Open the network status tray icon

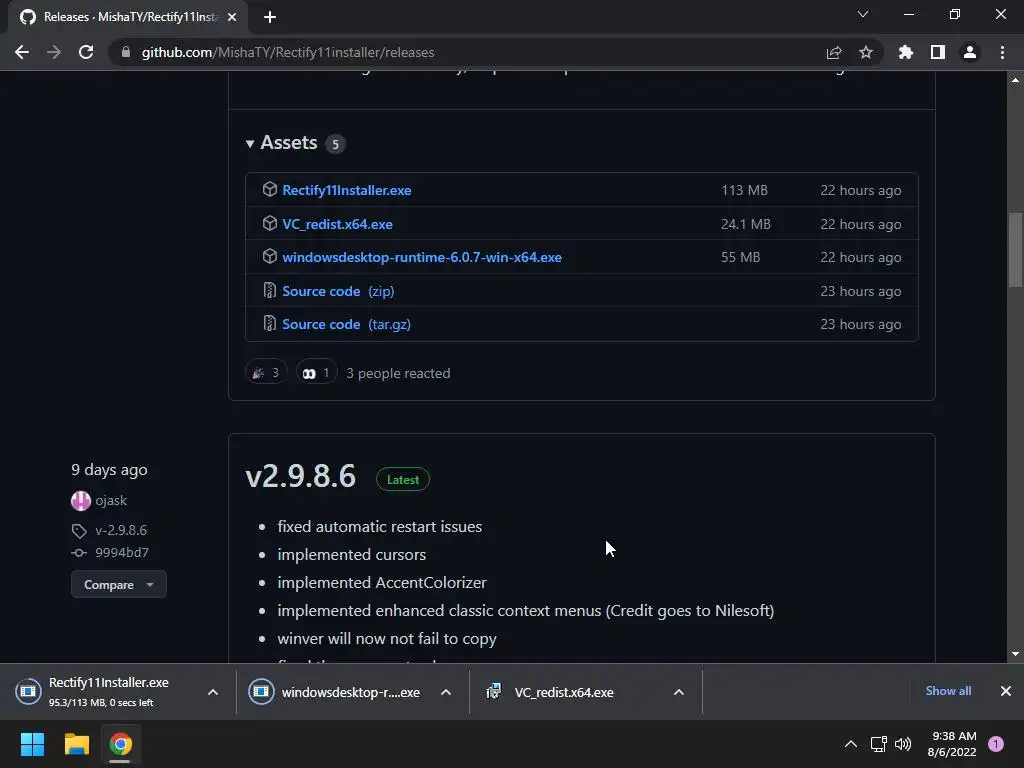(x=878, y=743)
